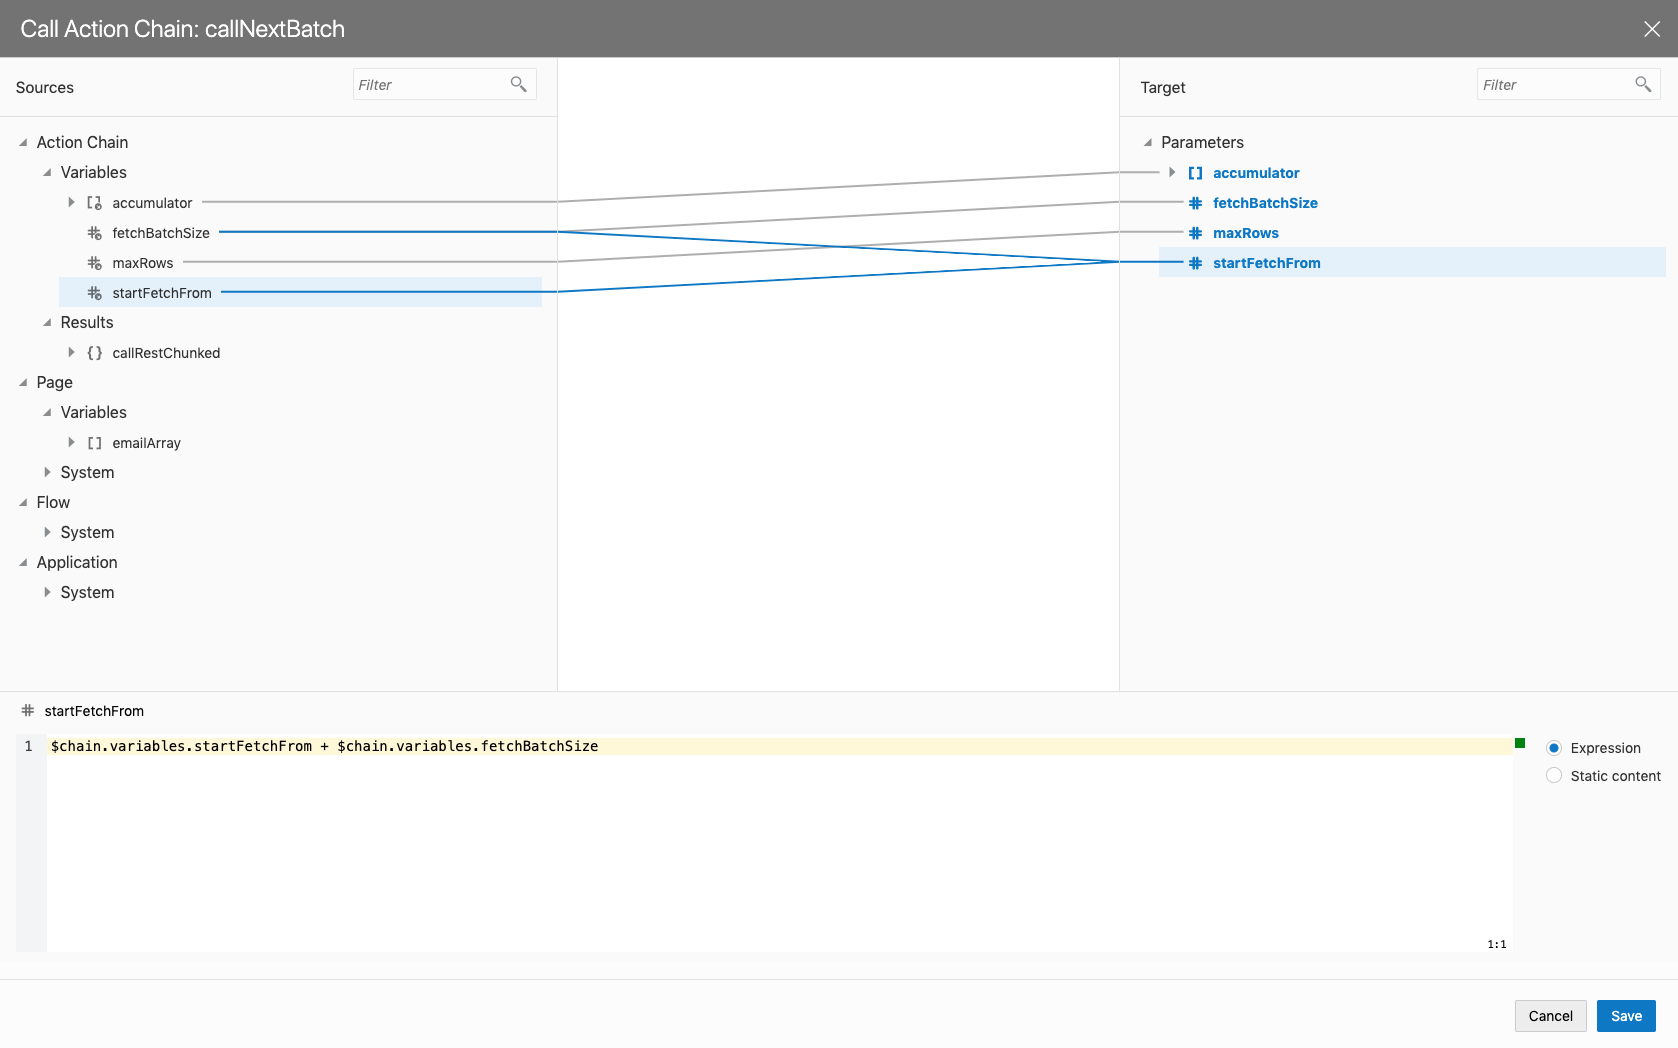
Task: Click the callRestChunked object icon
Action: 94,353
